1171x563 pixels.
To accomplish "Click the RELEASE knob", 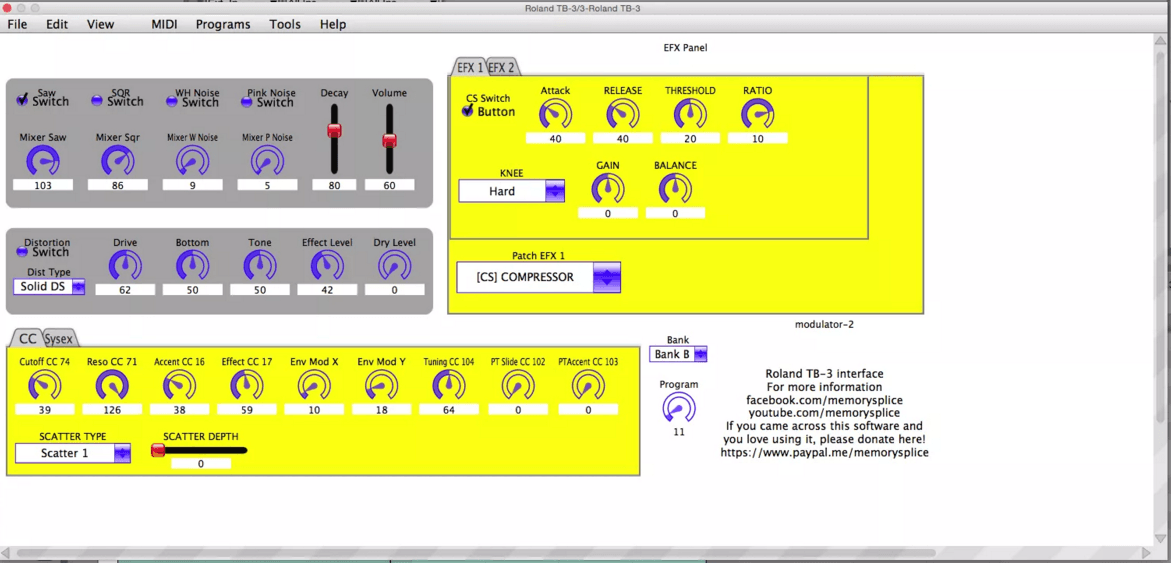I will point(622,114).
